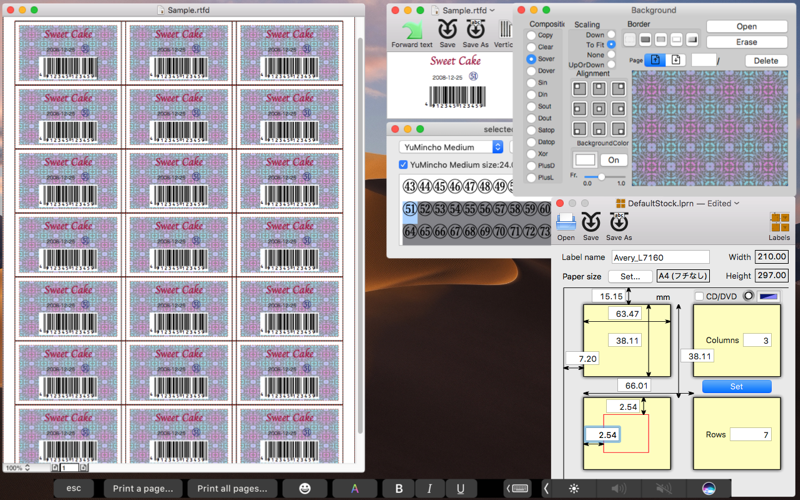Click the white background color swatch
Image resolution: width=800 pixels, height=500 pixels.
584,160
